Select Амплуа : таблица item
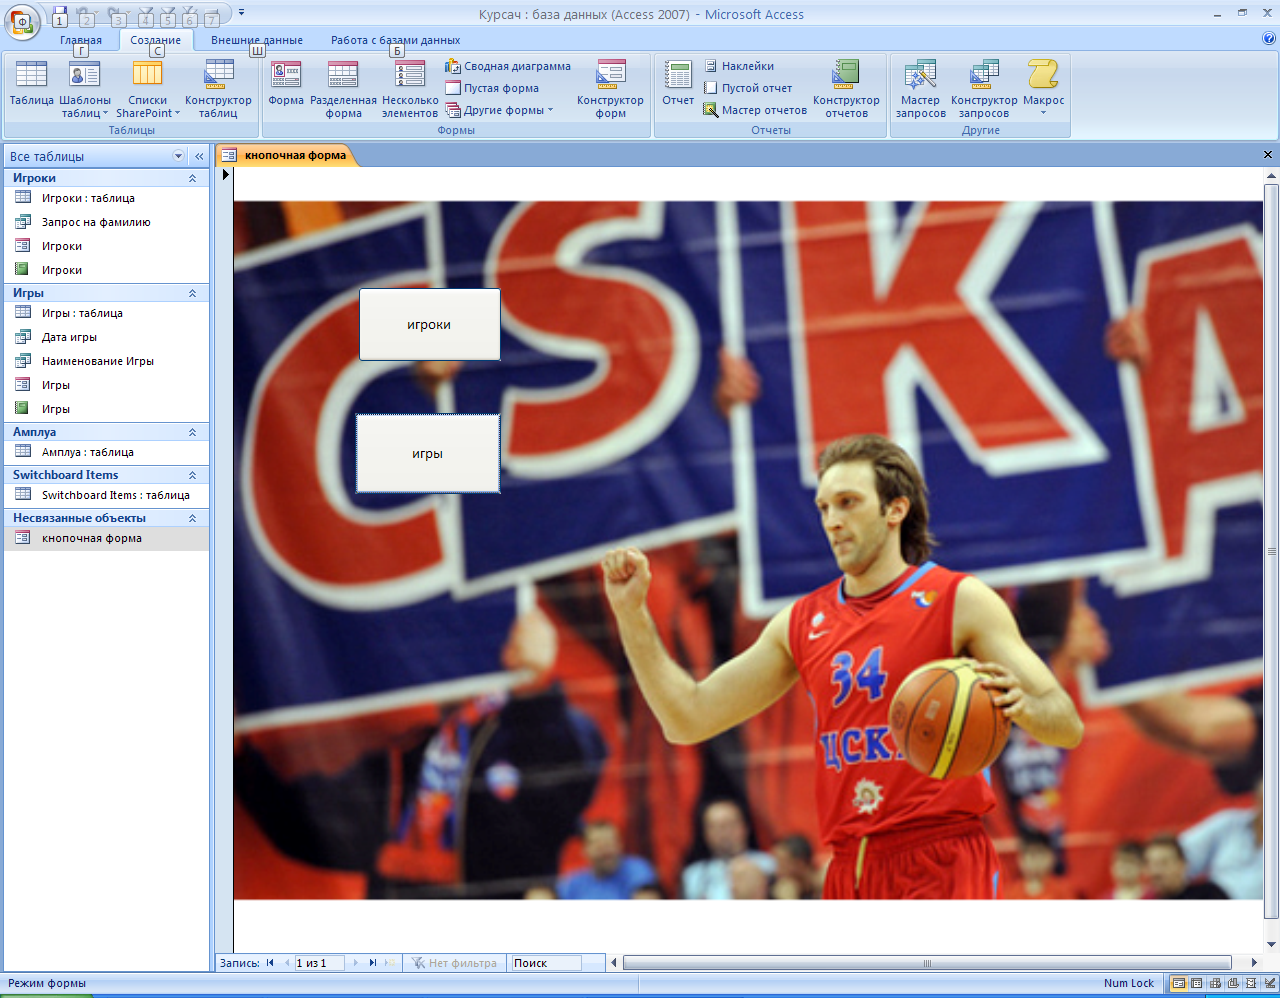The width and height of the screenshot is (1280, 998). (x=107, y=452)
